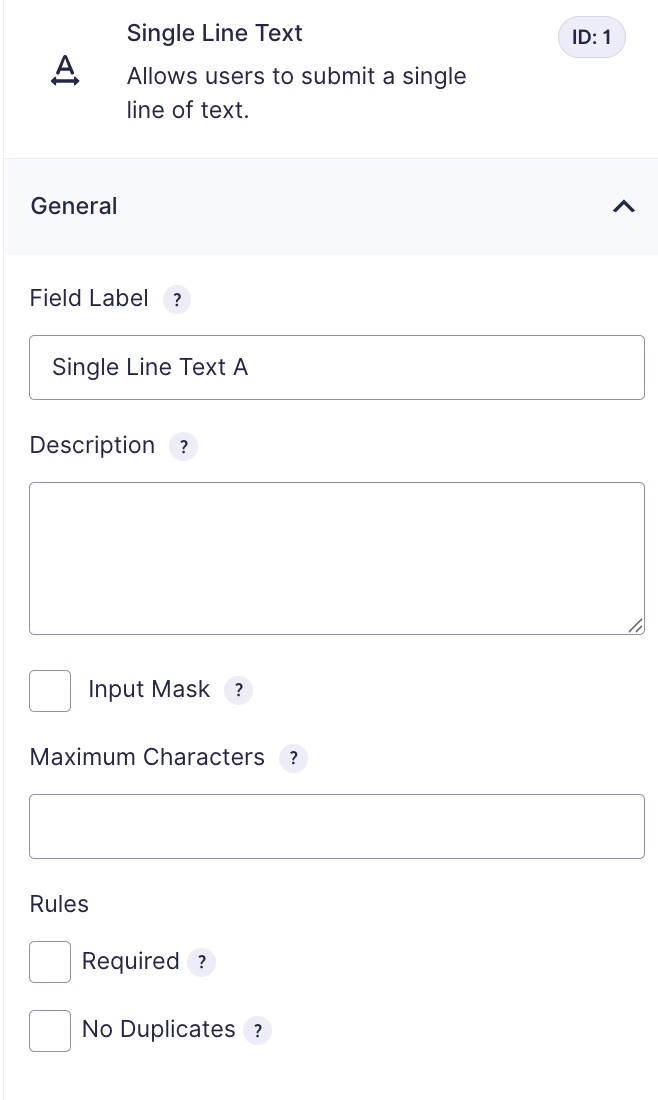Click the Required label text
The width and height of the screenshot is (658, 1100).
[x=130, y=961]
